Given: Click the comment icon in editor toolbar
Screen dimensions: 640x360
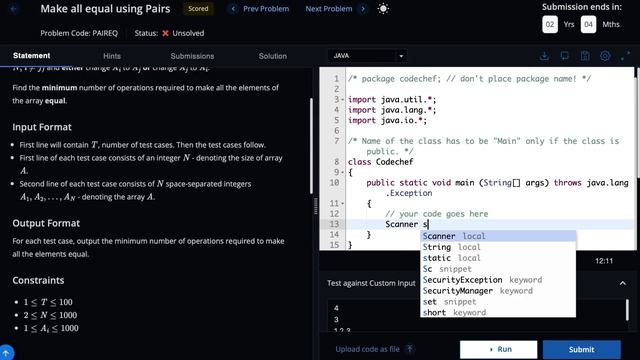Looking at the screenshot, I should pos(564,56).
